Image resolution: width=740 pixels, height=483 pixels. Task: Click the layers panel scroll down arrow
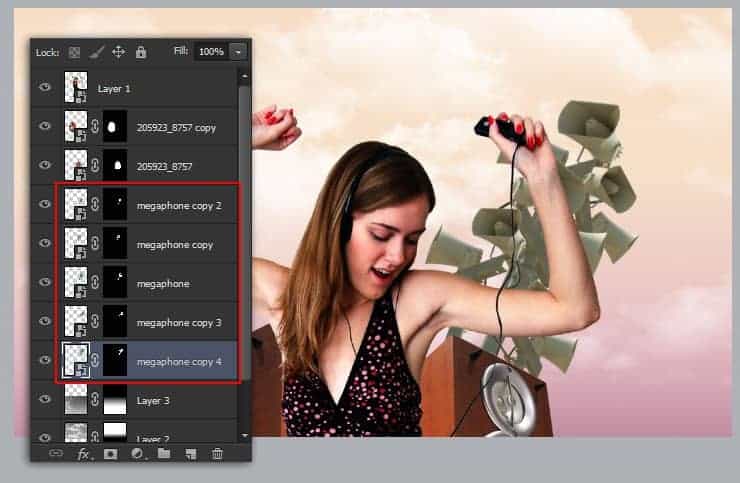(x=244, y=435)
